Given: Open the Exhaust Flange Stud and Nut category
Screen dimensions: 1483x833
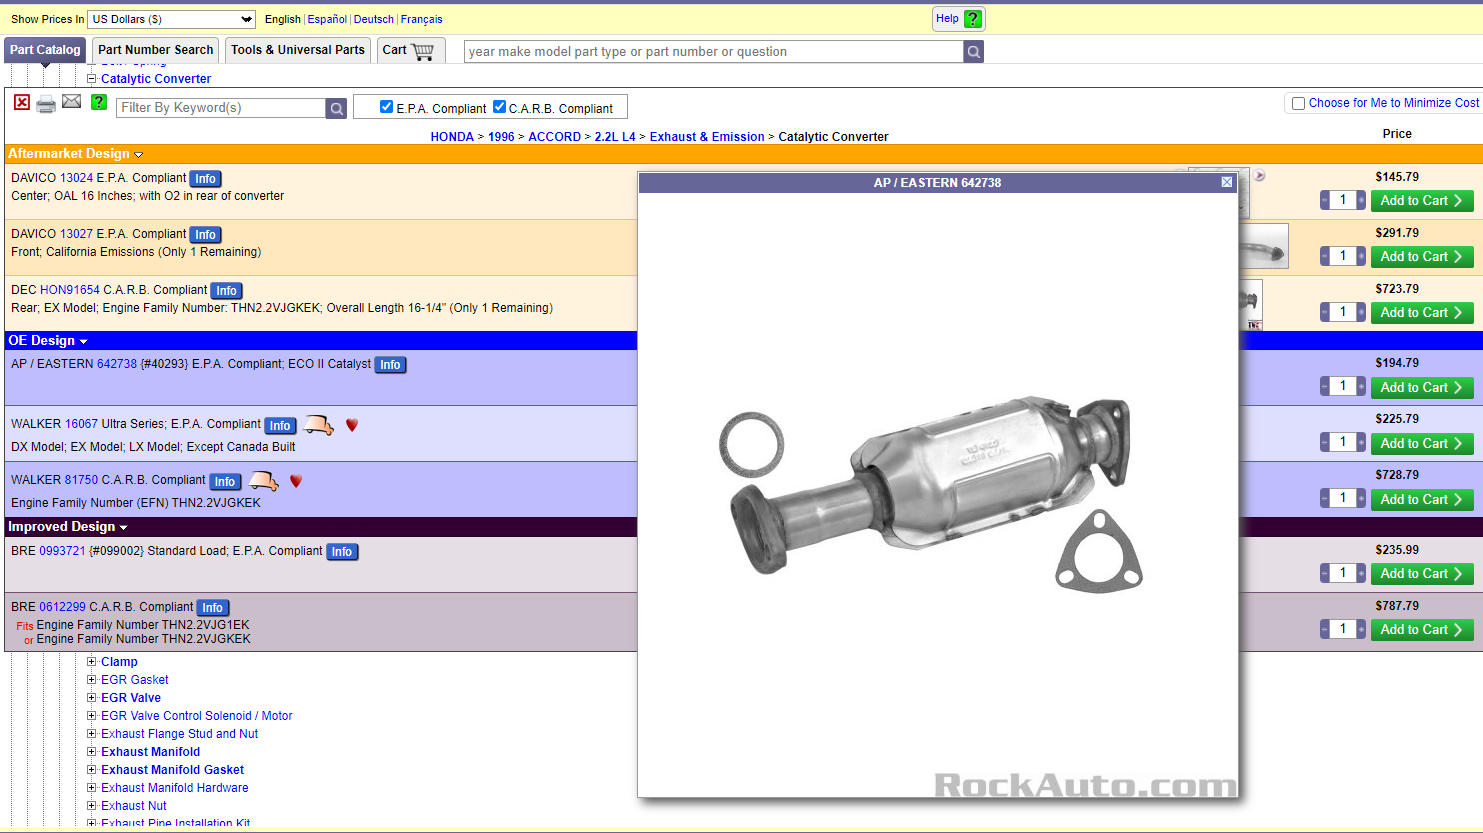Looking at the screenshot, I should point(179,734).
